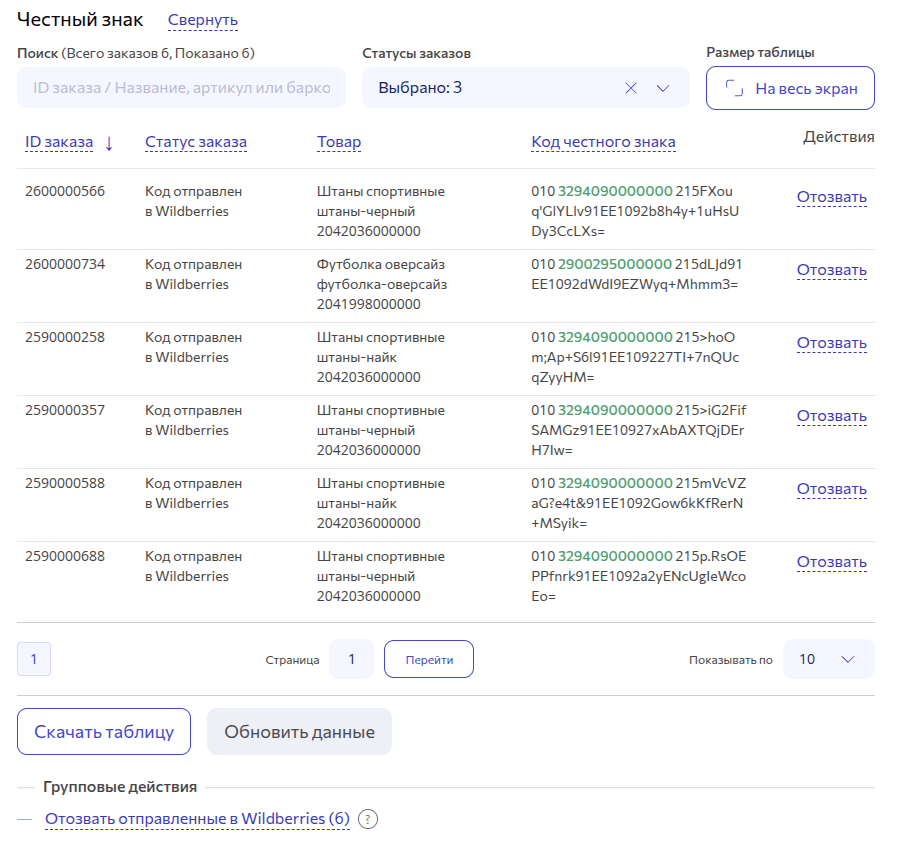Open the chevron on Показывать по selector
The height and width of the screenshot is (844, 902).
(x=849, y=659)
